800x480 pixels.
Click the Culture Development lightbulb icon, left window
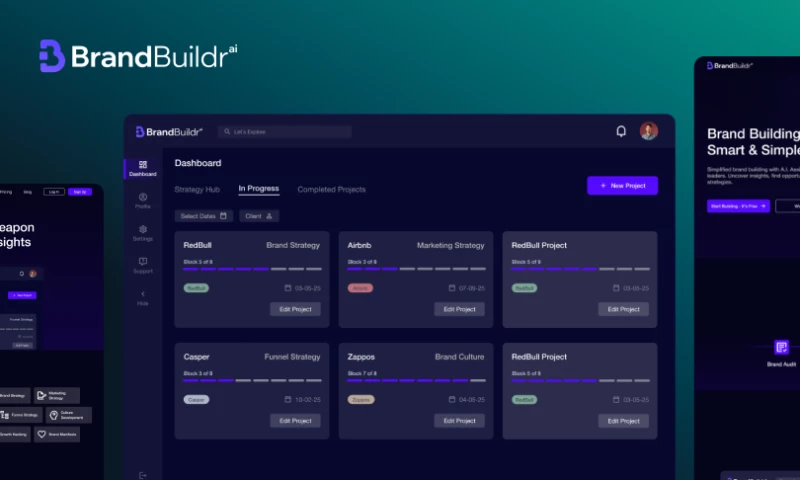tap(54, 415)
